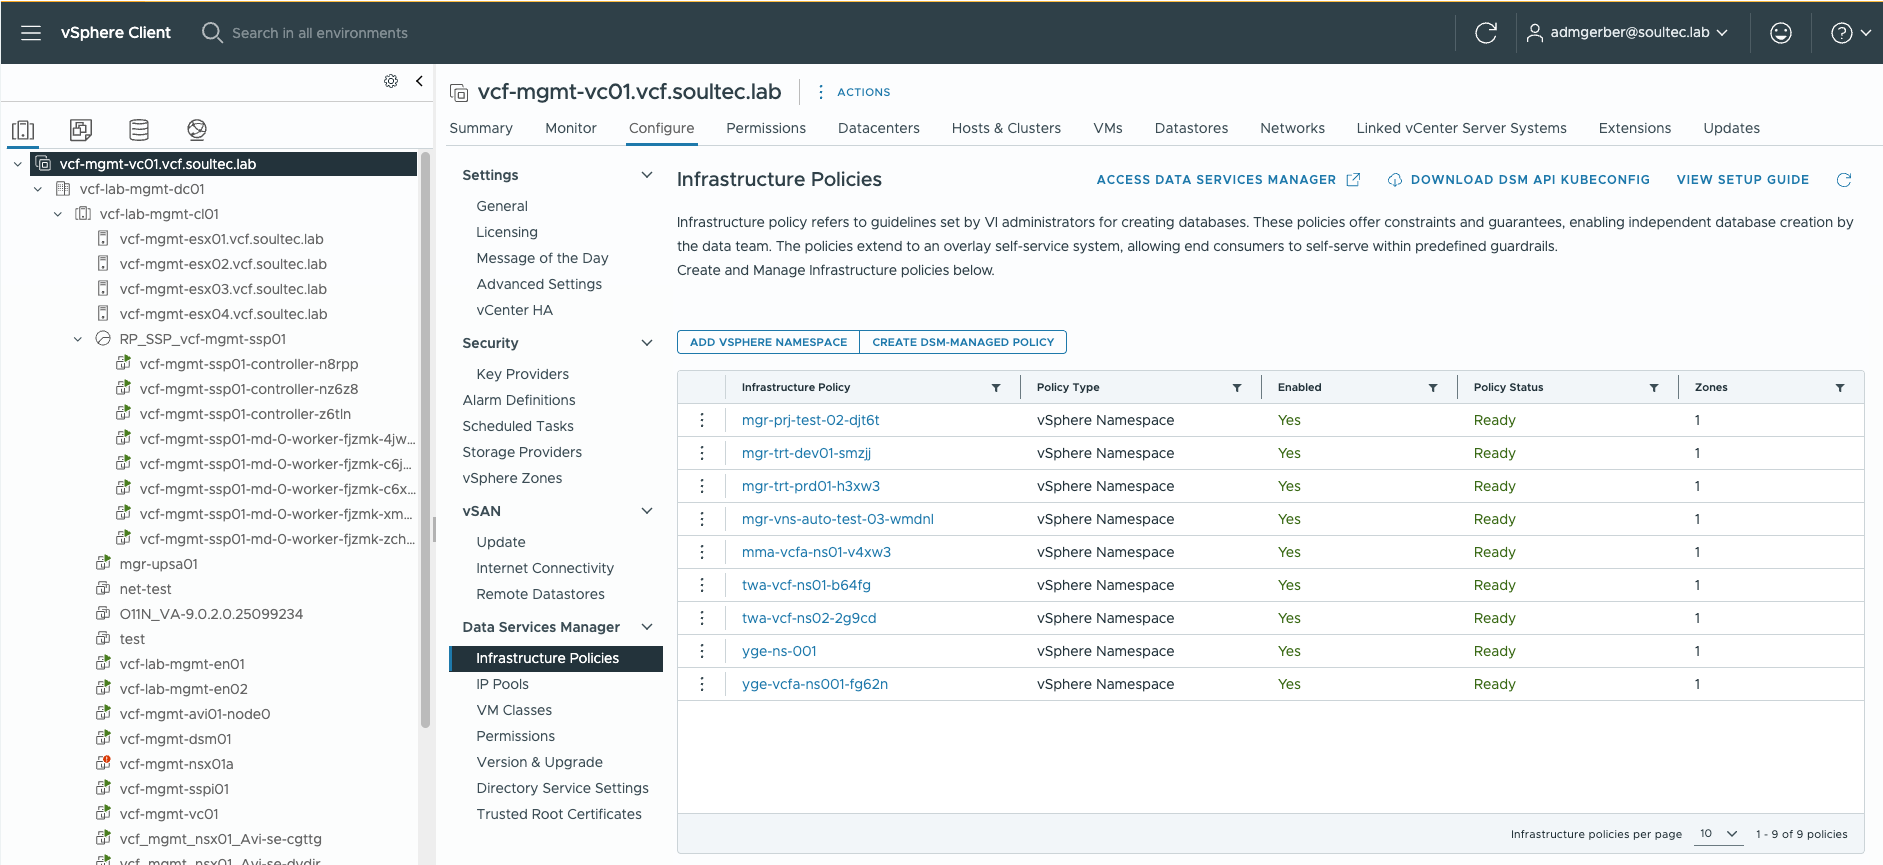The image size is (1883, 865).
Task: Switch to Hosts and Clusters inventory view
Action: pyautogui.click(x=23, y=130)
